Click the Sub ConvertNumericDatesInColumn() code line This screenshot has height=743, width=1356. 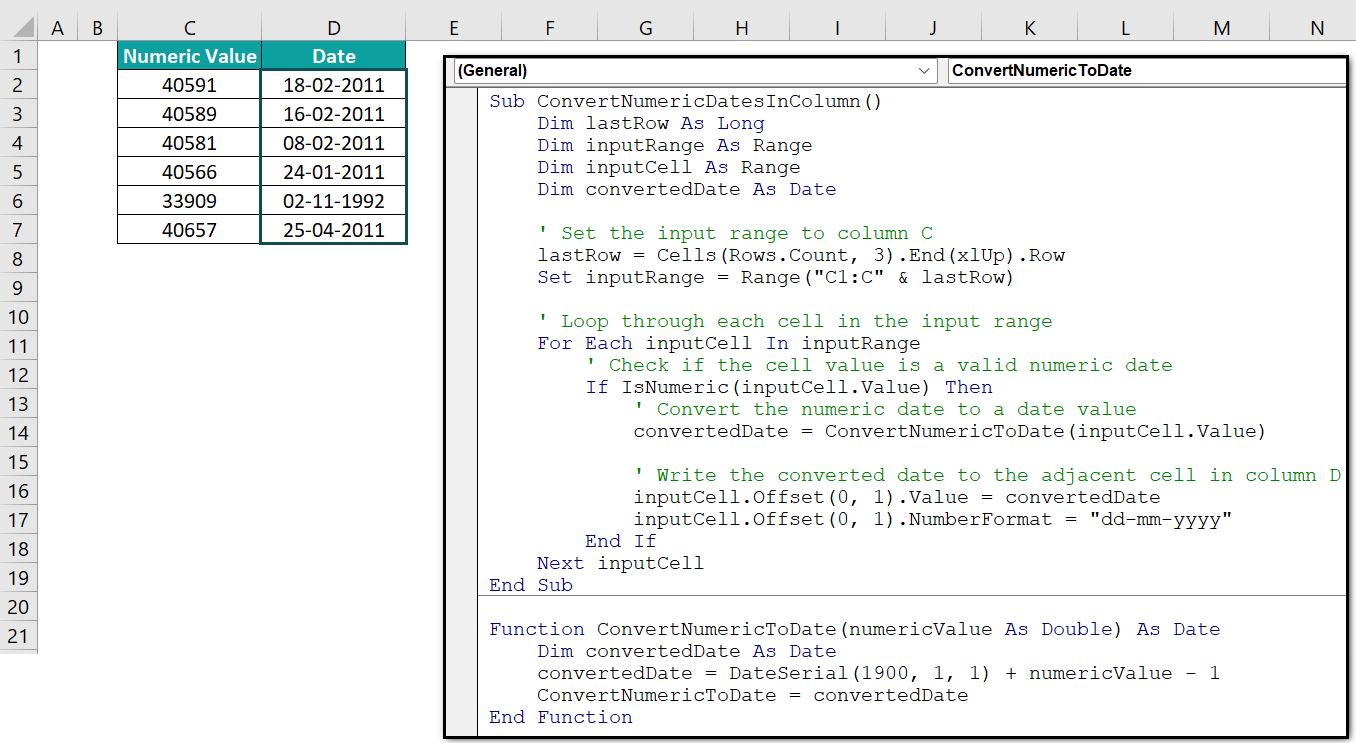pos(686,101)
